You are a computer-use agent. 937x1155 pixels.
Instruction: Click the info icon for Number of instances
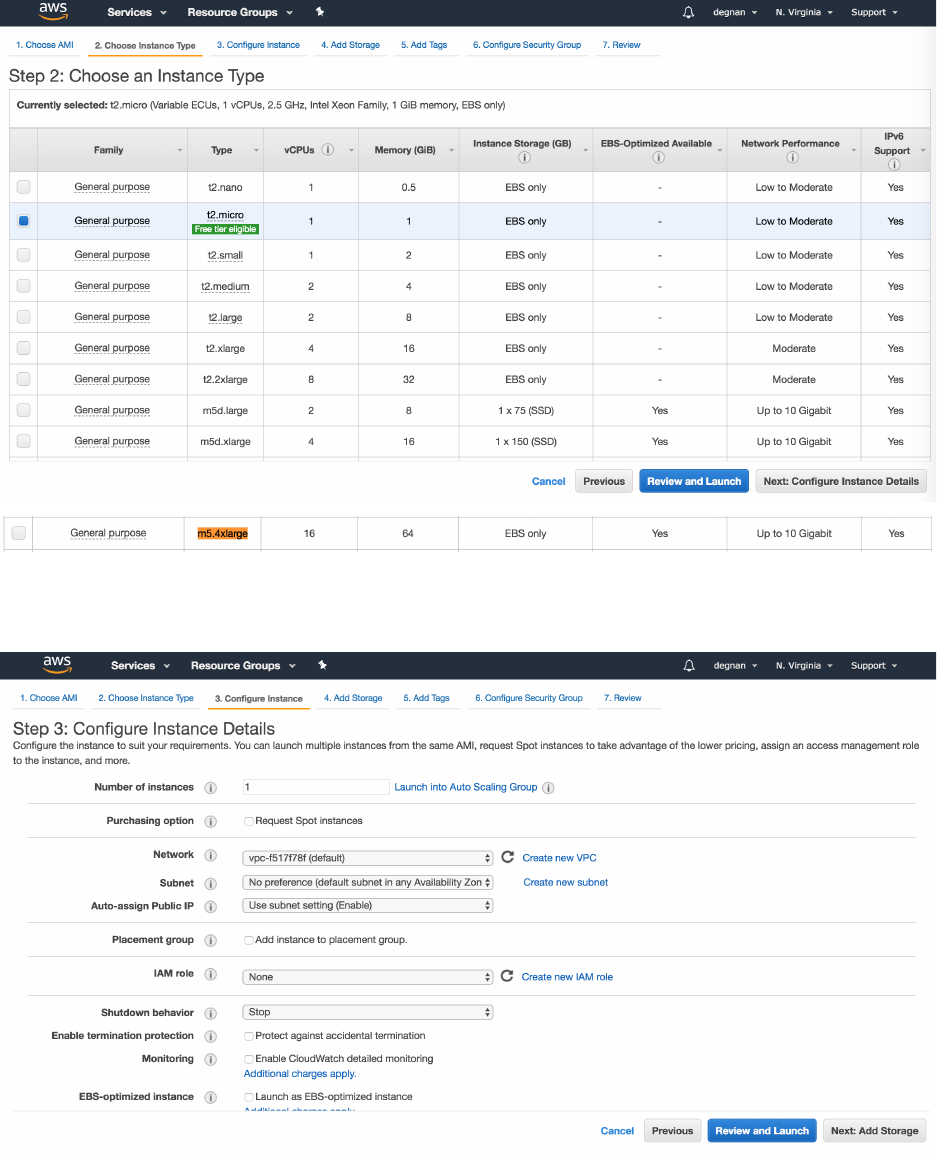[211, 787]
